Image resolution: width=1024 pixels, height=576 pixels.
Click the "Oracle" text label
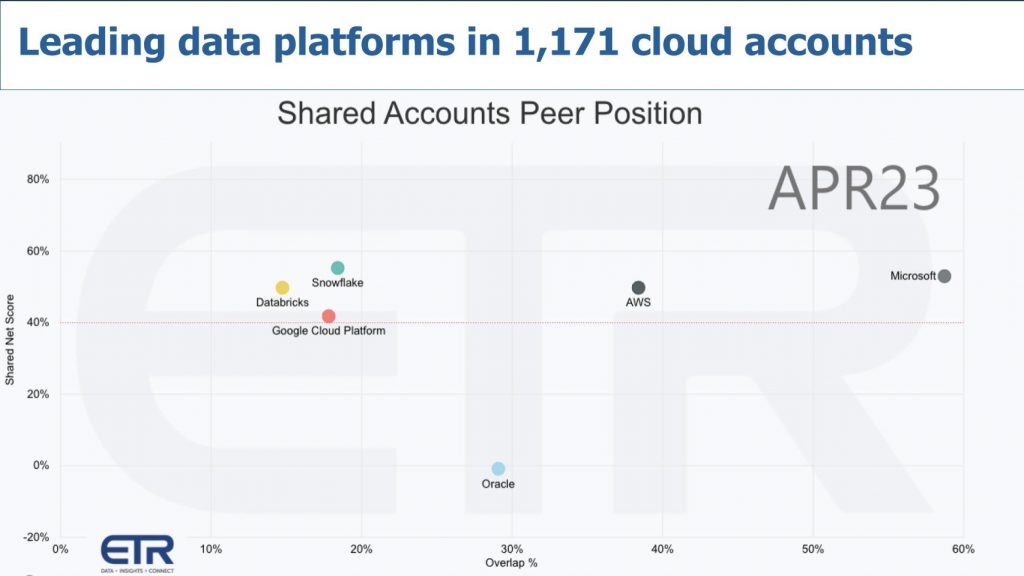click(498, 484)
